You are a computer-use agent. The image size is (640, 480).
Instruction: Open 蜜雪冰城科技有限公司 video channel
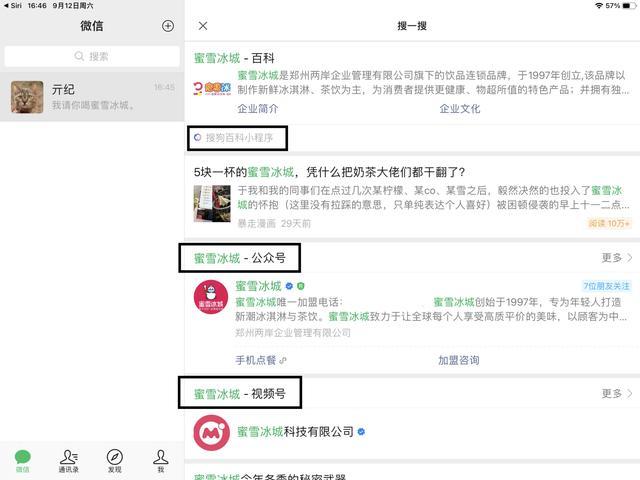295,431
